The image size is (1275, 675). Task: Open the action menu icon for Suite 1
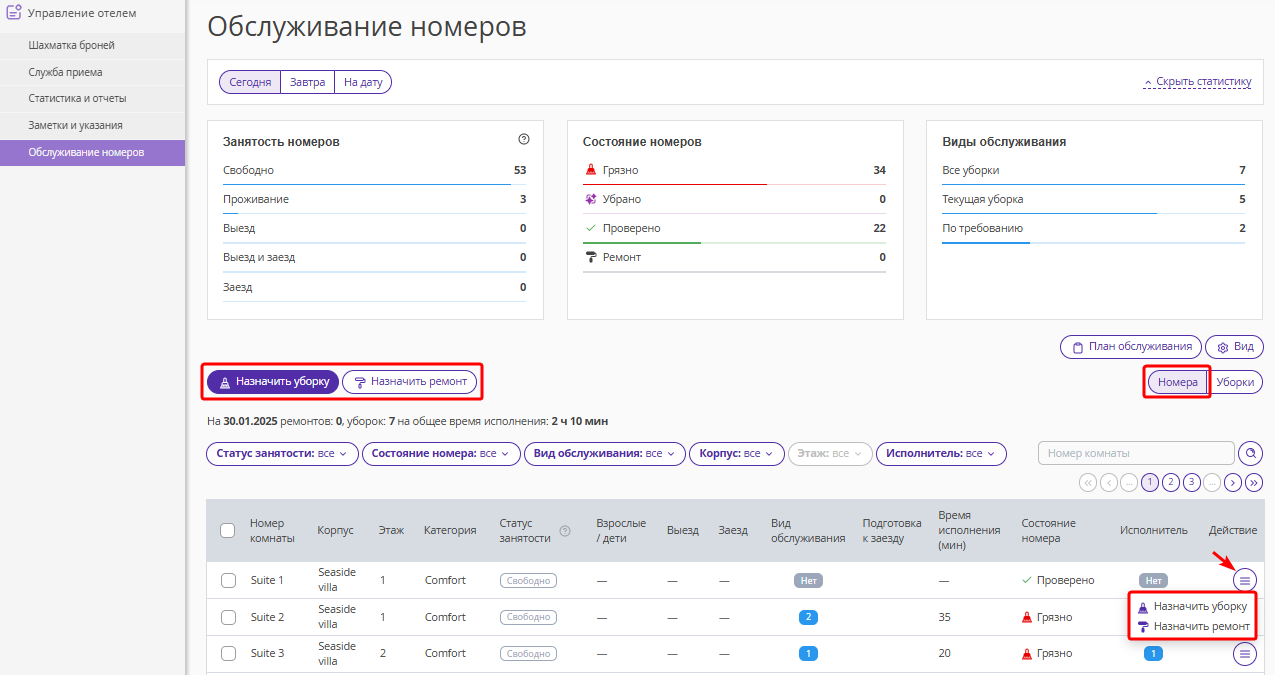(x=1245, y=579)
